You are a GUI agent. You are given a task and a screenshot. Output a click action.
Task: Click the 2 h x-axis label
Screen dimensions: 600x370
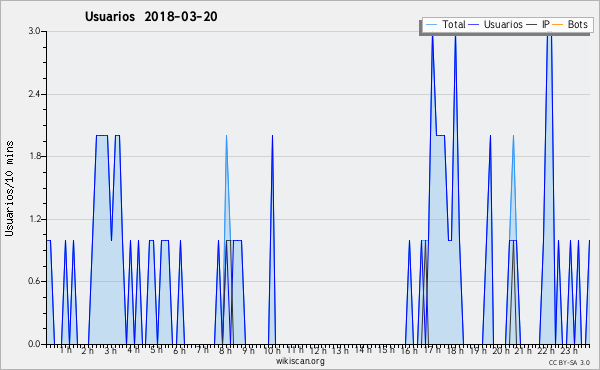coord(88,351)
